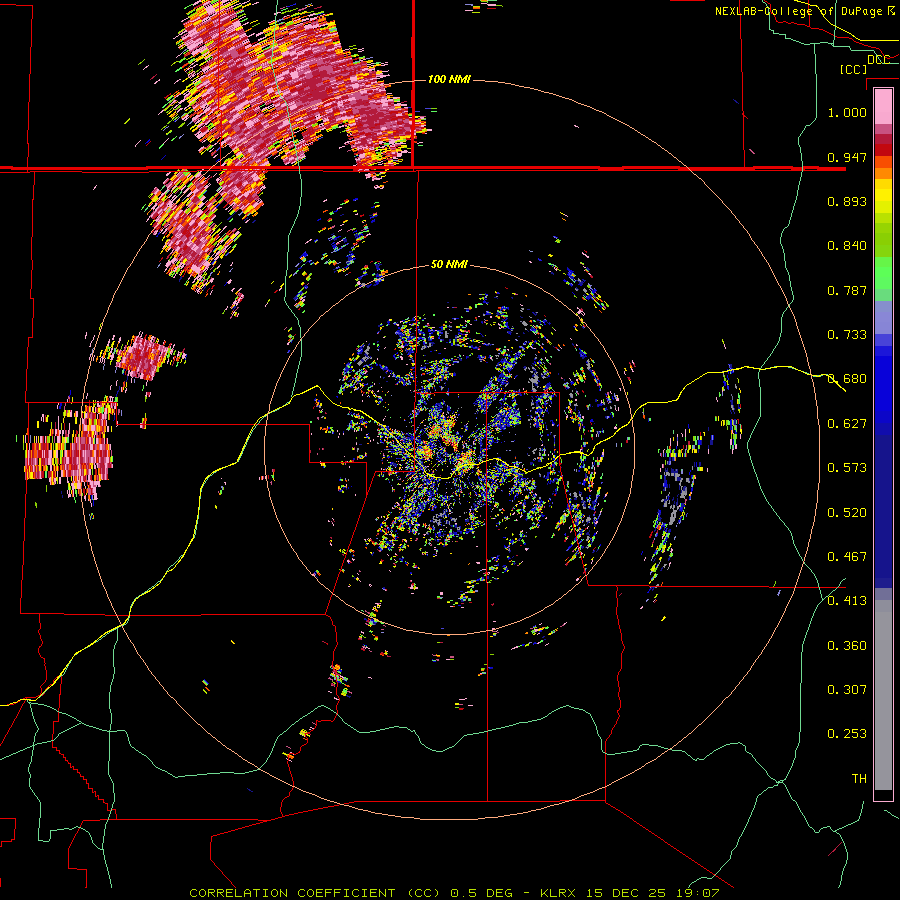Viewport: 900px width, 900px height.
Task: Click the 100 NMI range ring label
Action: click(449, 79)
